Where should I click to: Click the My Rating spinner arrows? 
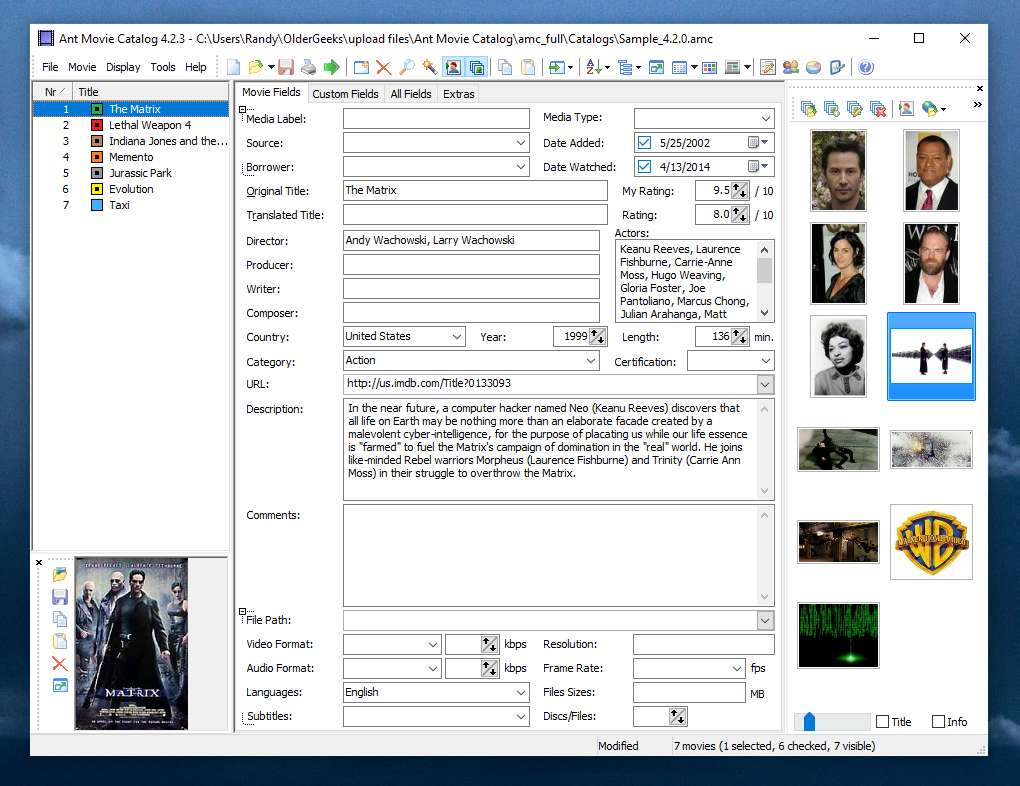coord(740,190)
